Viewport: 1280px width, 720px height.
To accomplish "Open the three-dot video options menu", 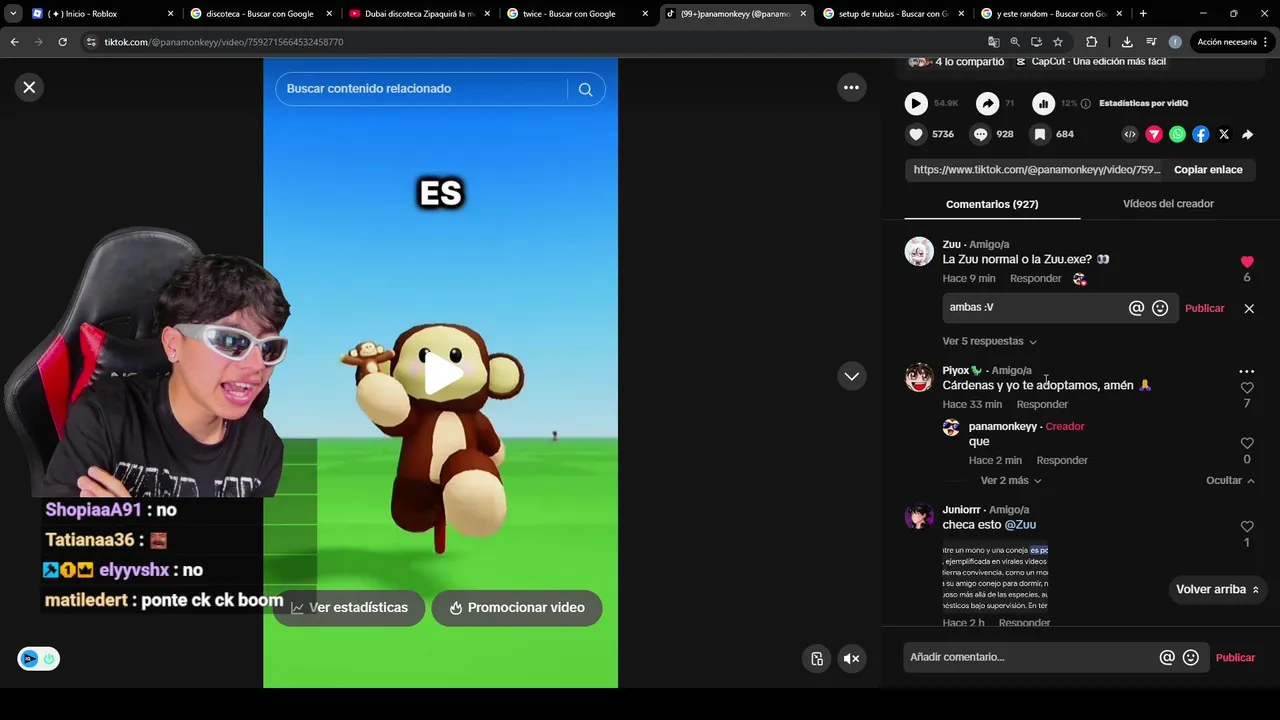I will pos(851,88).
